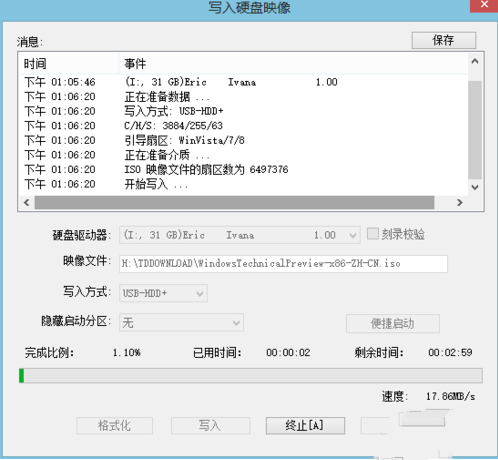Open the 写入方式 USB-HDD+ dropdown
The image size is (498, 460).
click(163, 293)
